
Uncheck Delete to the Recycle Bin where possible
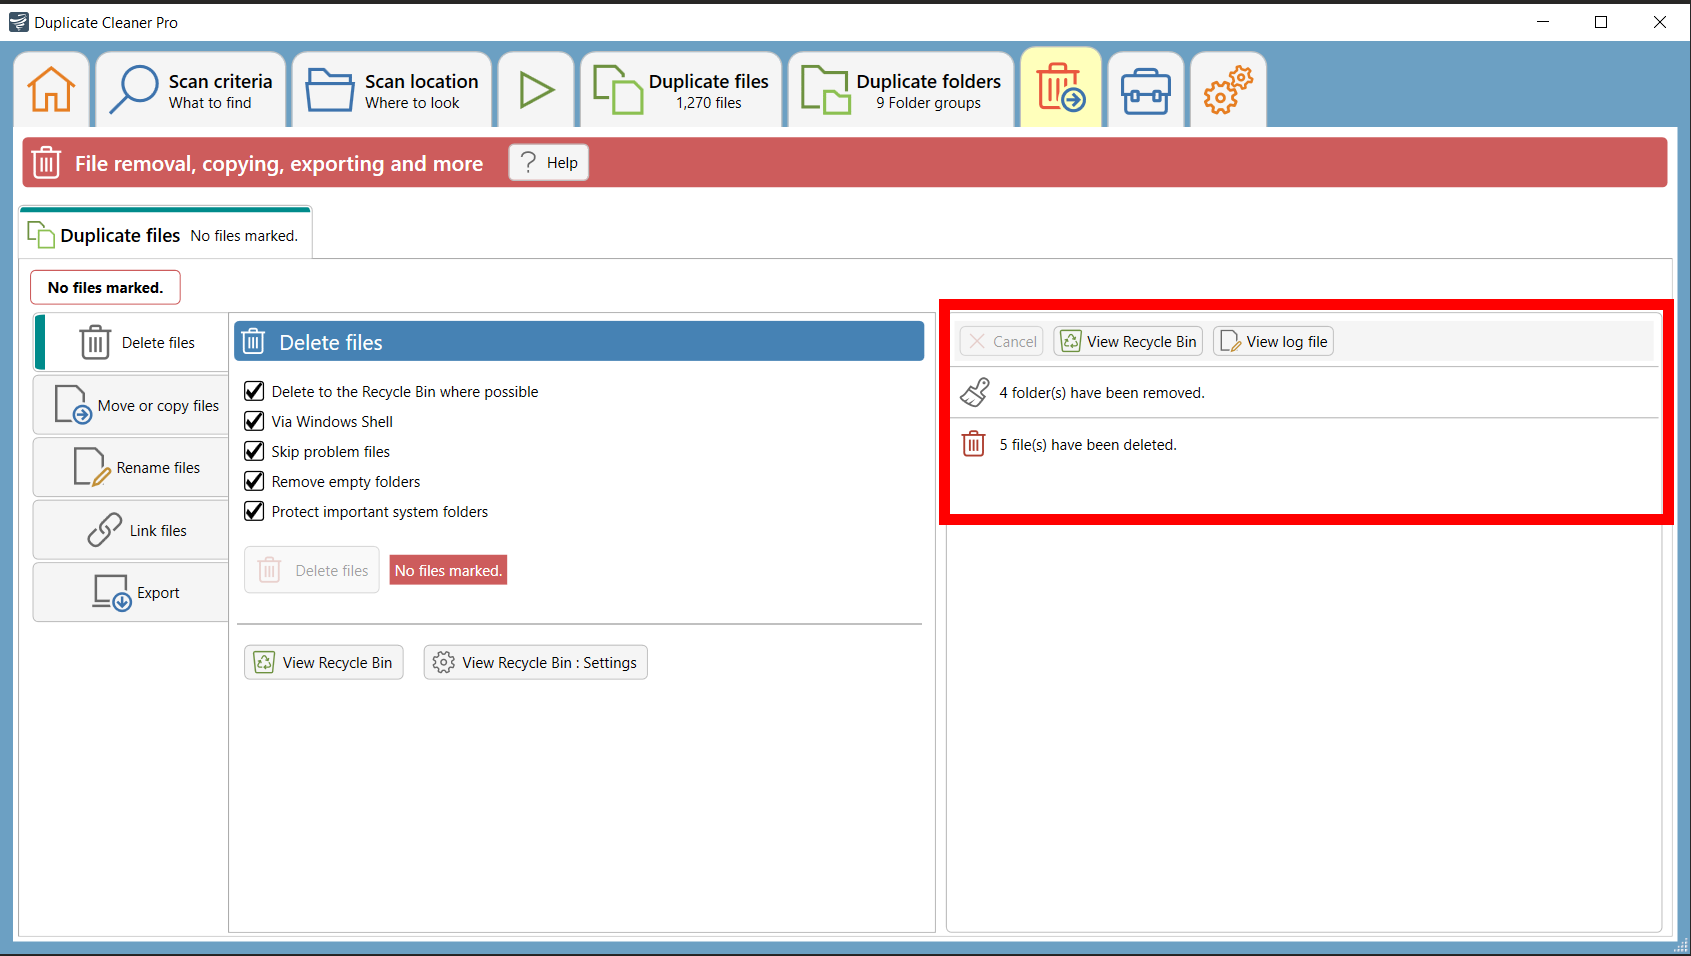[x=254, y=391]
